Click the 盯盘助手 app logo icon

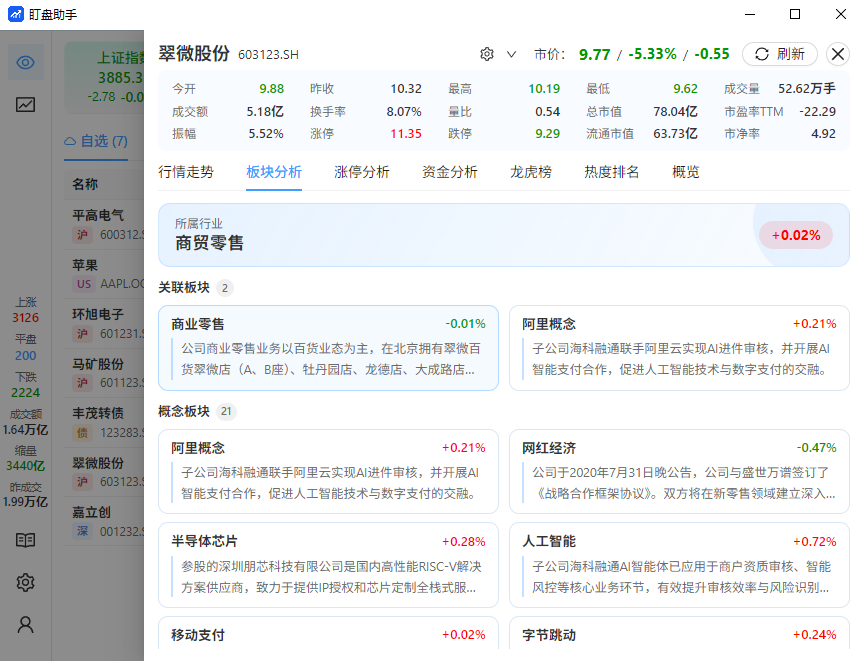[15, 14]
